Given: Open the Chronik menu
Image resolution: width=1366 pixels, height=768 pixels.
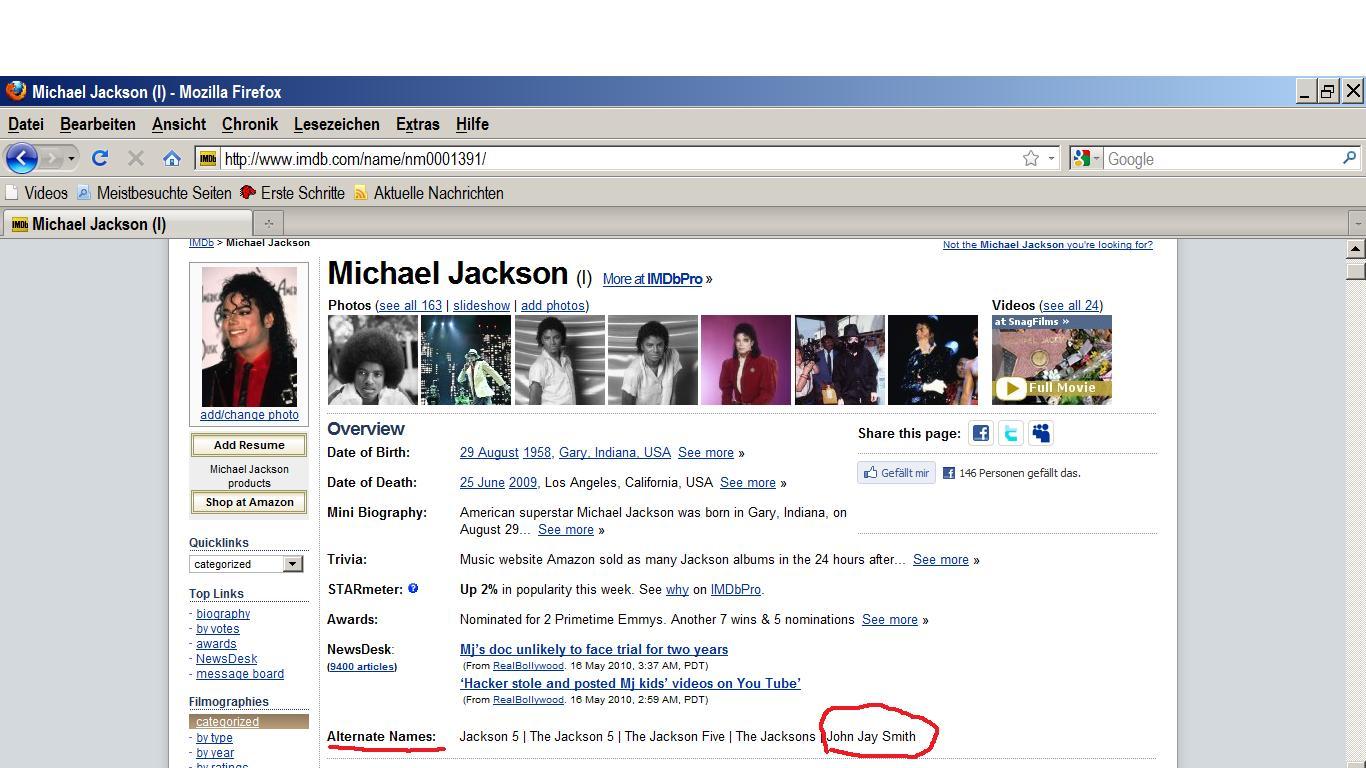Looking at the screenshot, I should (x=250, y=124).
